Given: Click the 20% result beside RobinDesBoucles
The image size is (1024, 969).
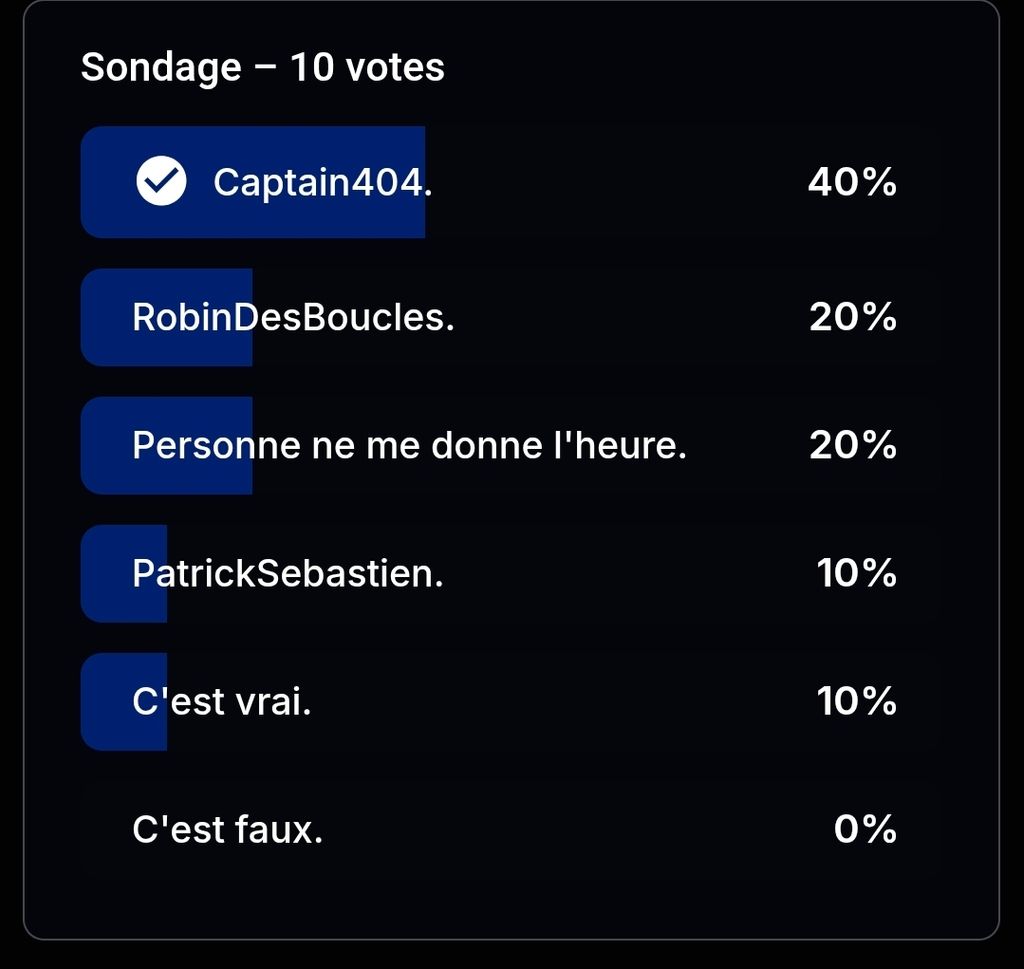Looking at the screenshot, I should coord(852,317).
